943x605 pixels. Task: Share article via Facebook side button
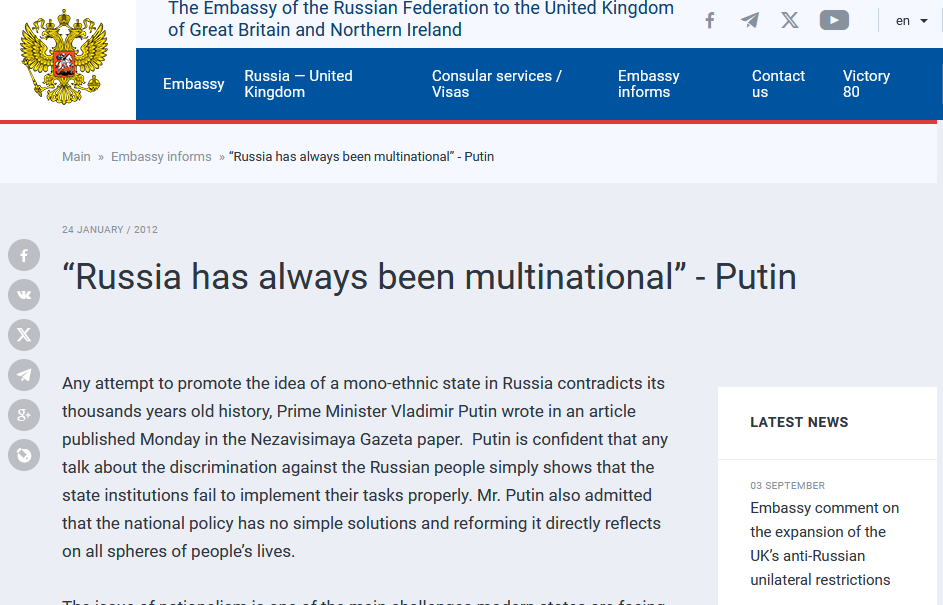(24, 256)
